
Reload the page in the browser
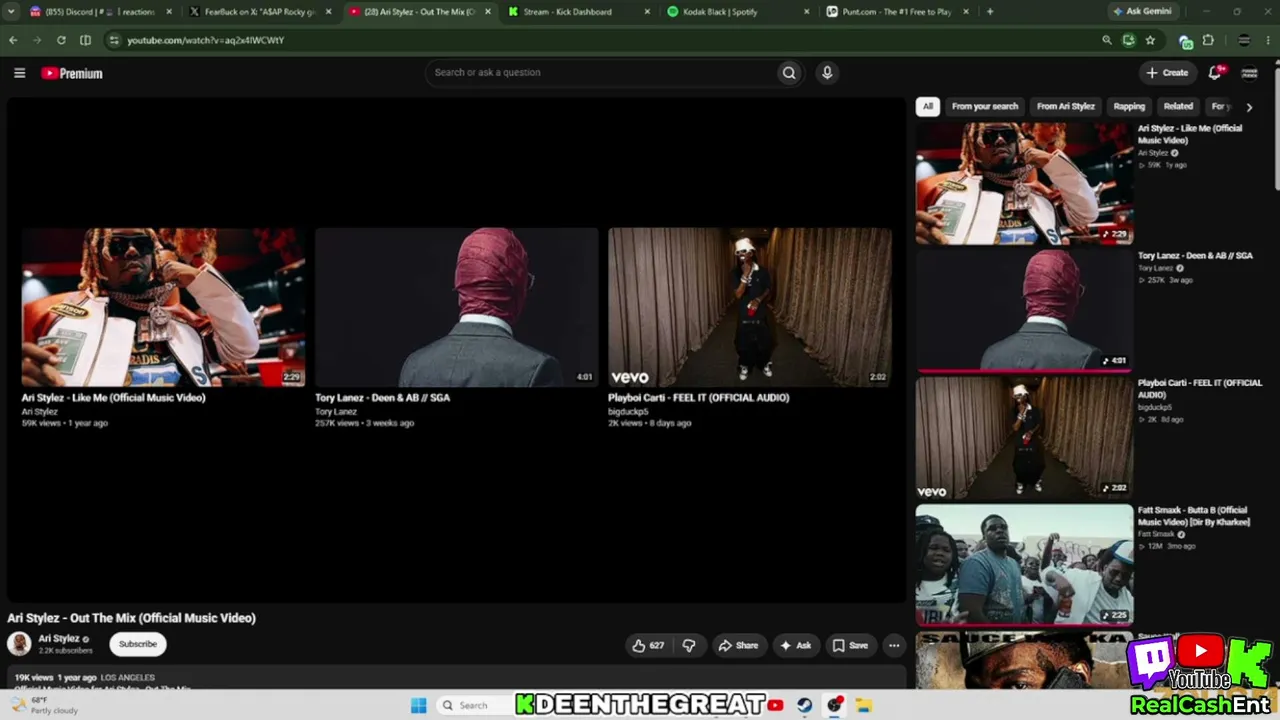pos(61,40)
